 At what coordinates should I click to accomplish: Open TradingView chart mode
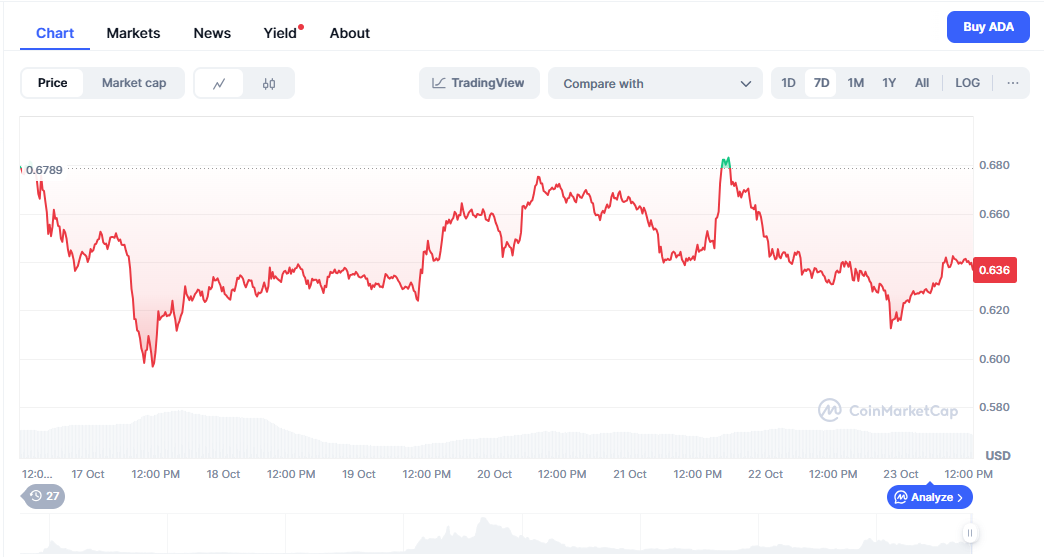(x=479, y=83)
